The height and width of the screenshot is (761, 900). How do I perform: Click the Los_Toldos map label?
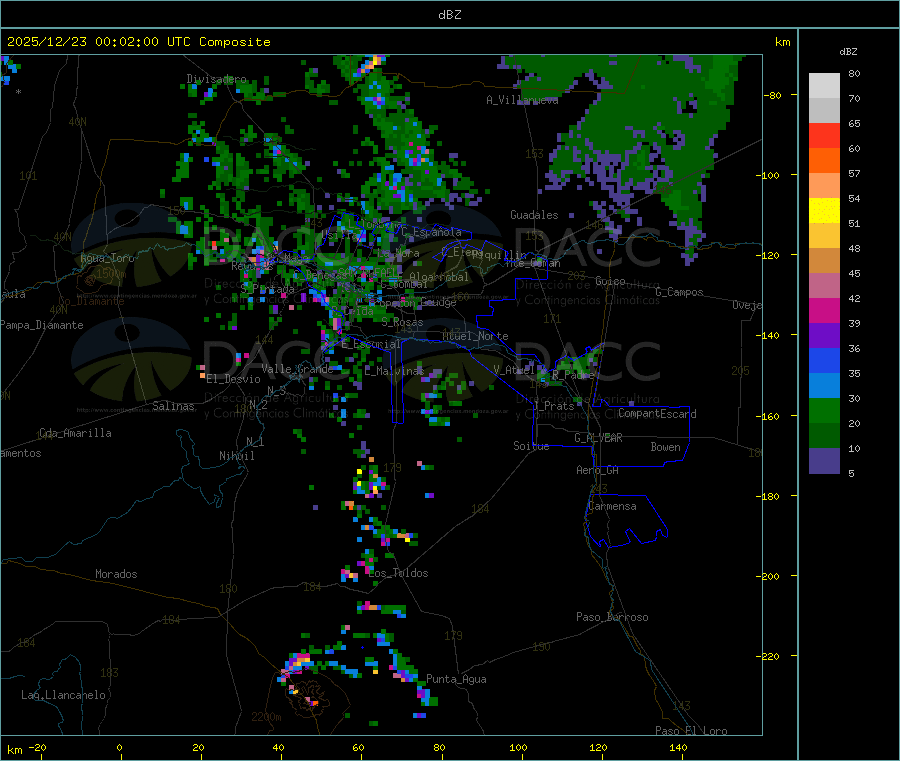tap(398, 573)
